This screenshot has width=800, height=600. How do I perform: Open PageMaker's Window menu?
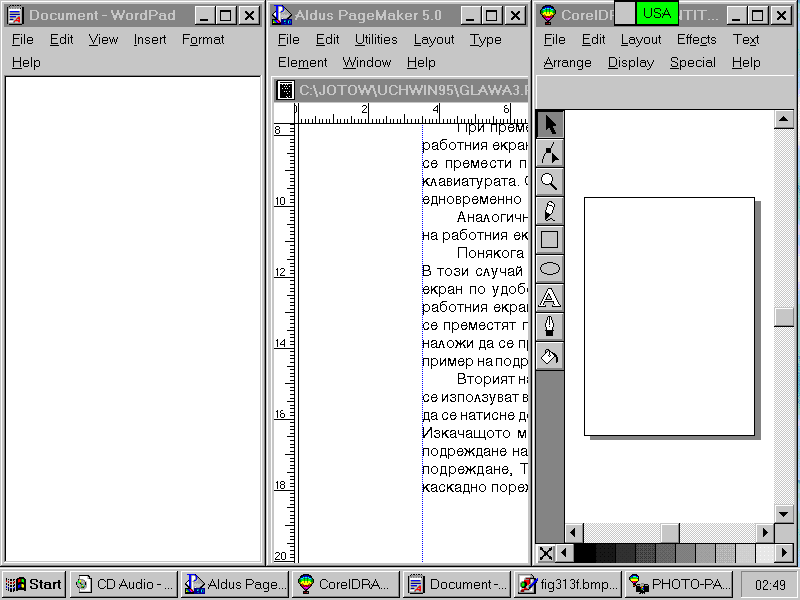click(x=367, y=62)
